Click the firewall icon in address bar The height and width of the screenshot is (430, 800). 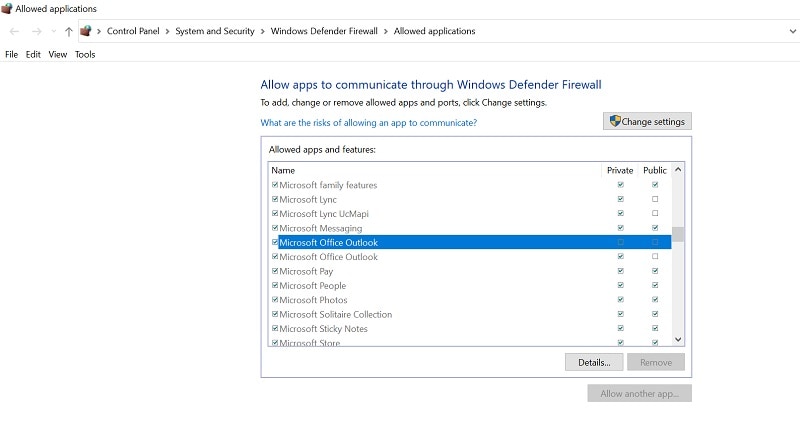[86, 31]
